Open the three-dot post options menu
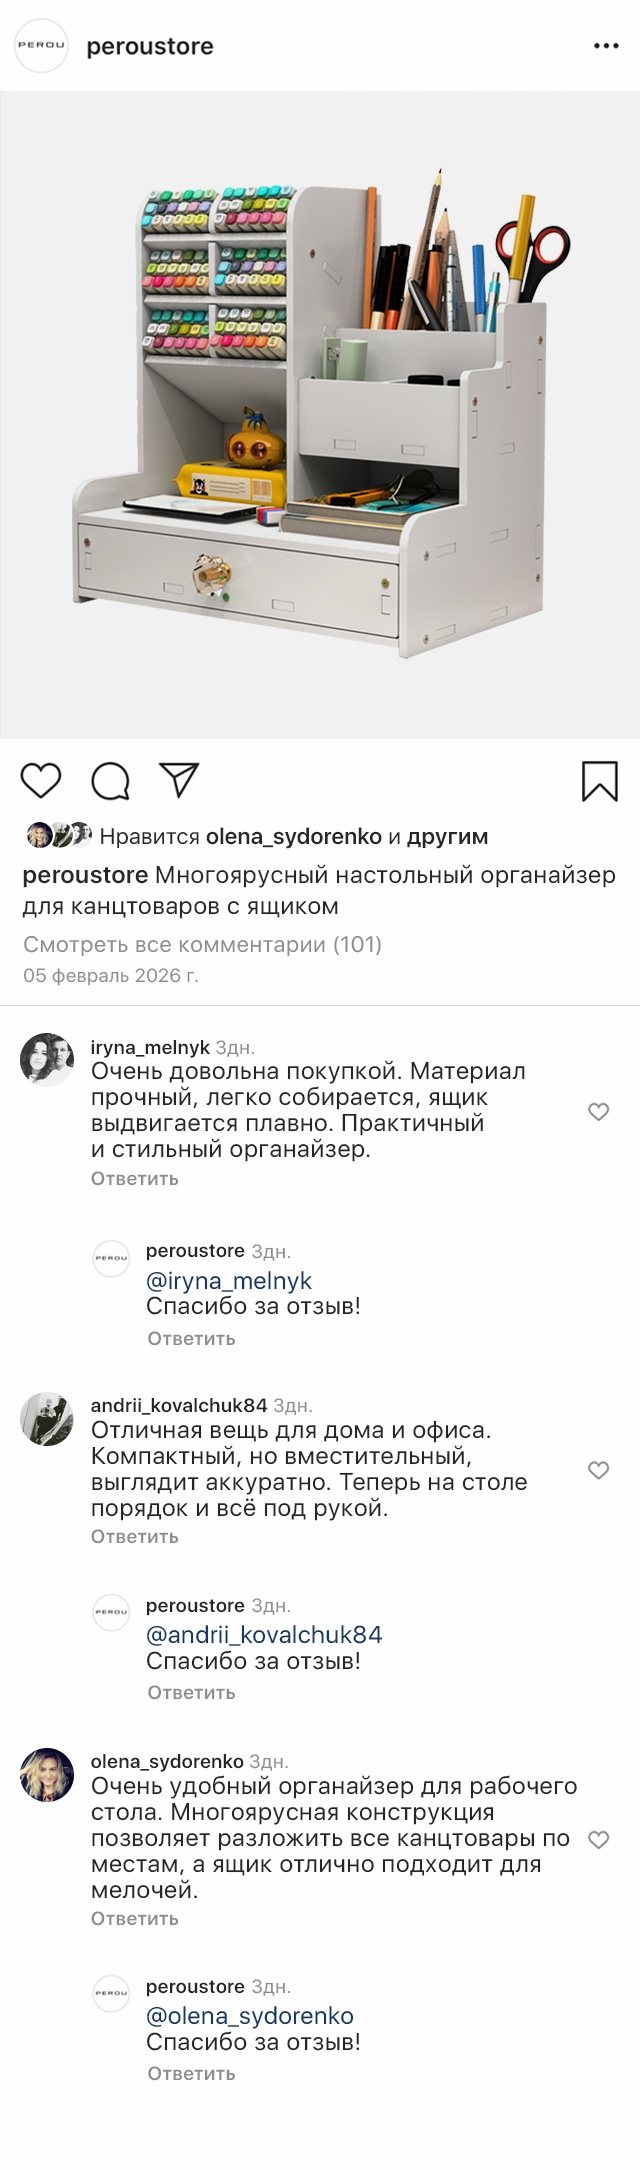640x2170 pixels. (606, 46)
